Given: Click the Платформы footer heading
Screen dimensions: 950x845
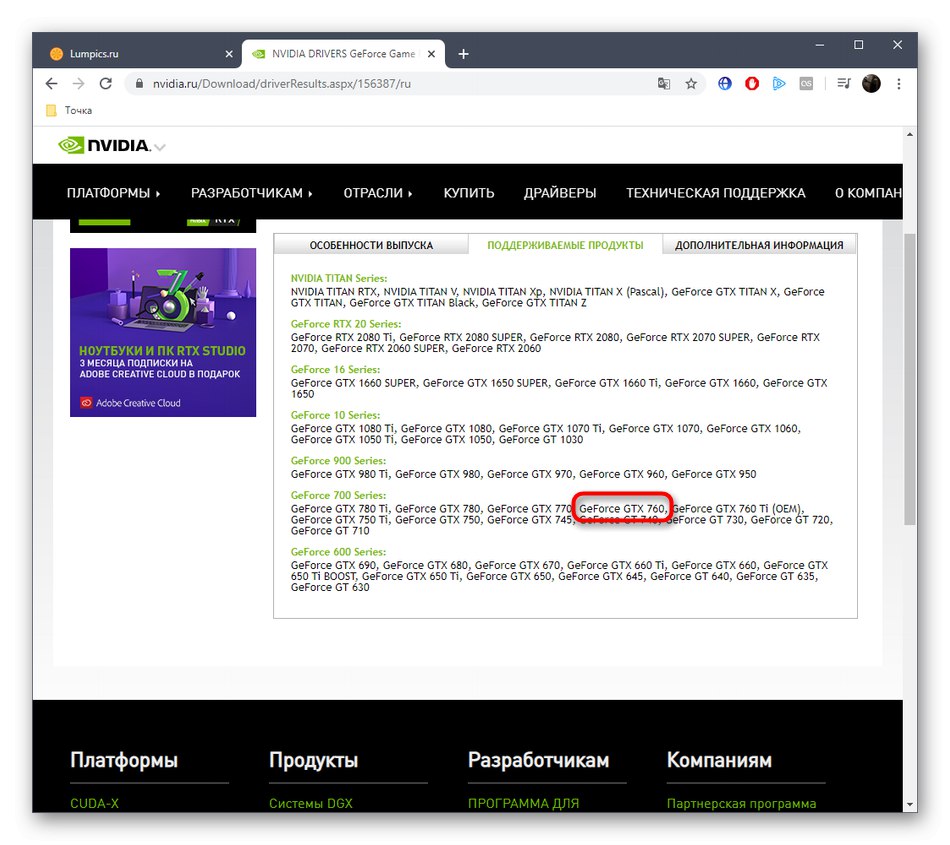Looking at the screenshot, I should [x=124, y=760].
